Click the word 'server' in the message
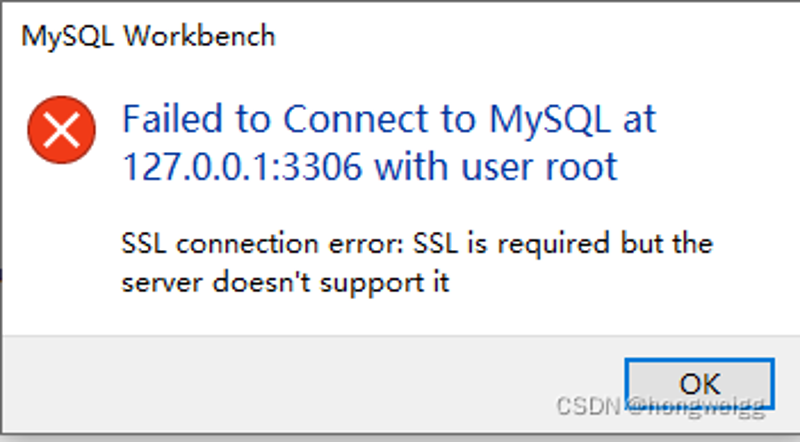Viewport: 800px width, 442px height. [162, 283]
